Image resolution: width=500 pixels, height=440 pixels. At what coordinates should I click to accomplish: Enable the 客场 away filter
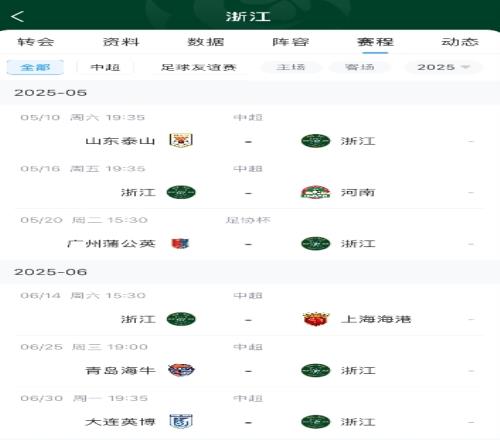(360, 67)
